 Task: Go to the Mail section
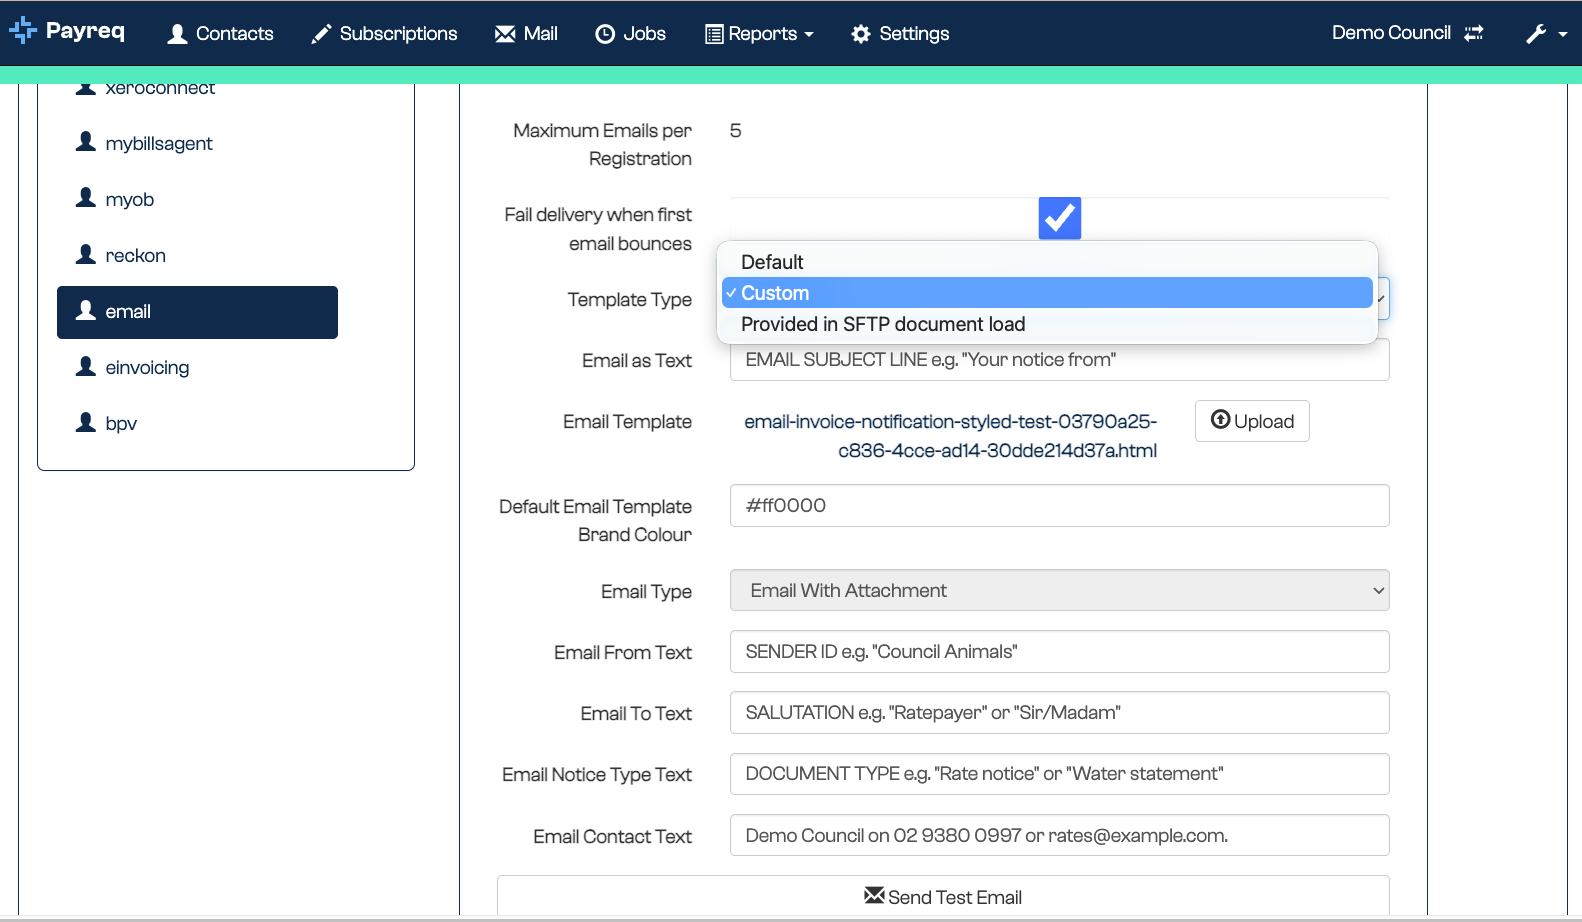pos(526,34)
